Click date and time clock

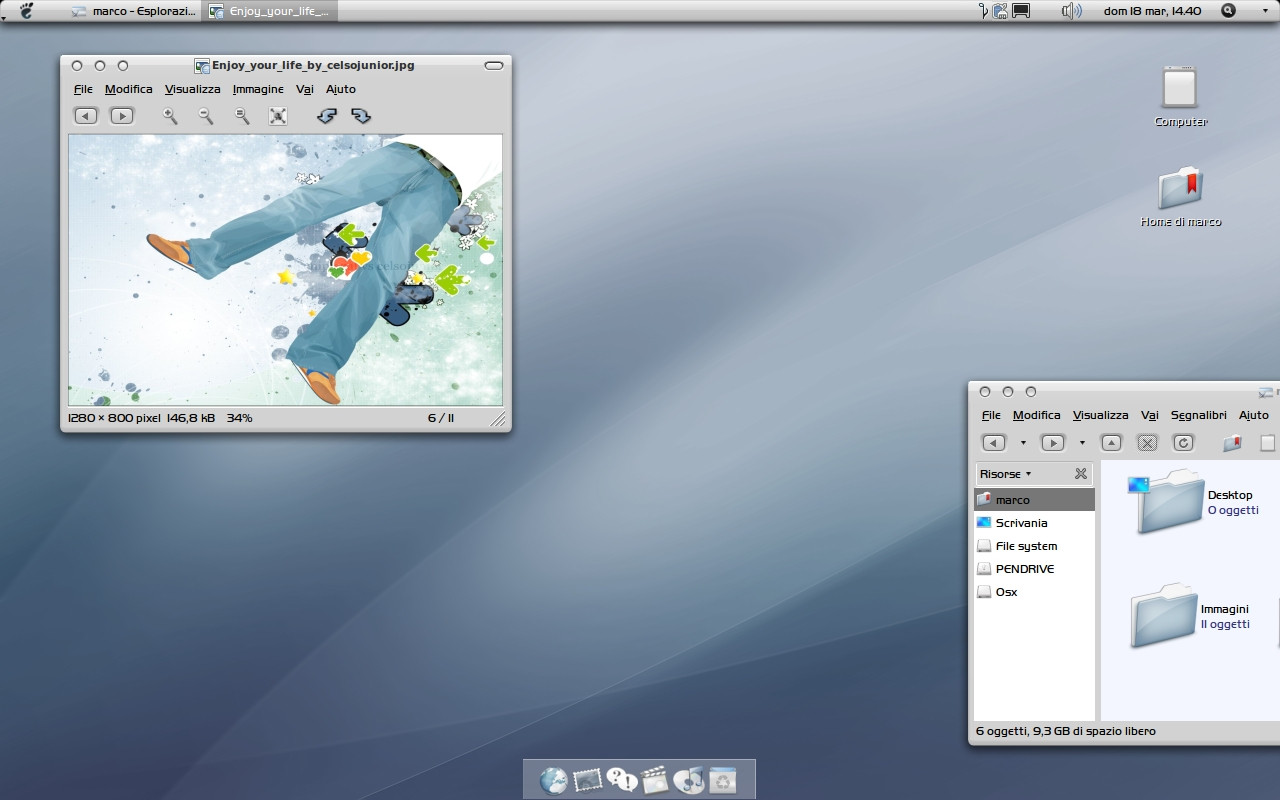tap(1153, 11)
